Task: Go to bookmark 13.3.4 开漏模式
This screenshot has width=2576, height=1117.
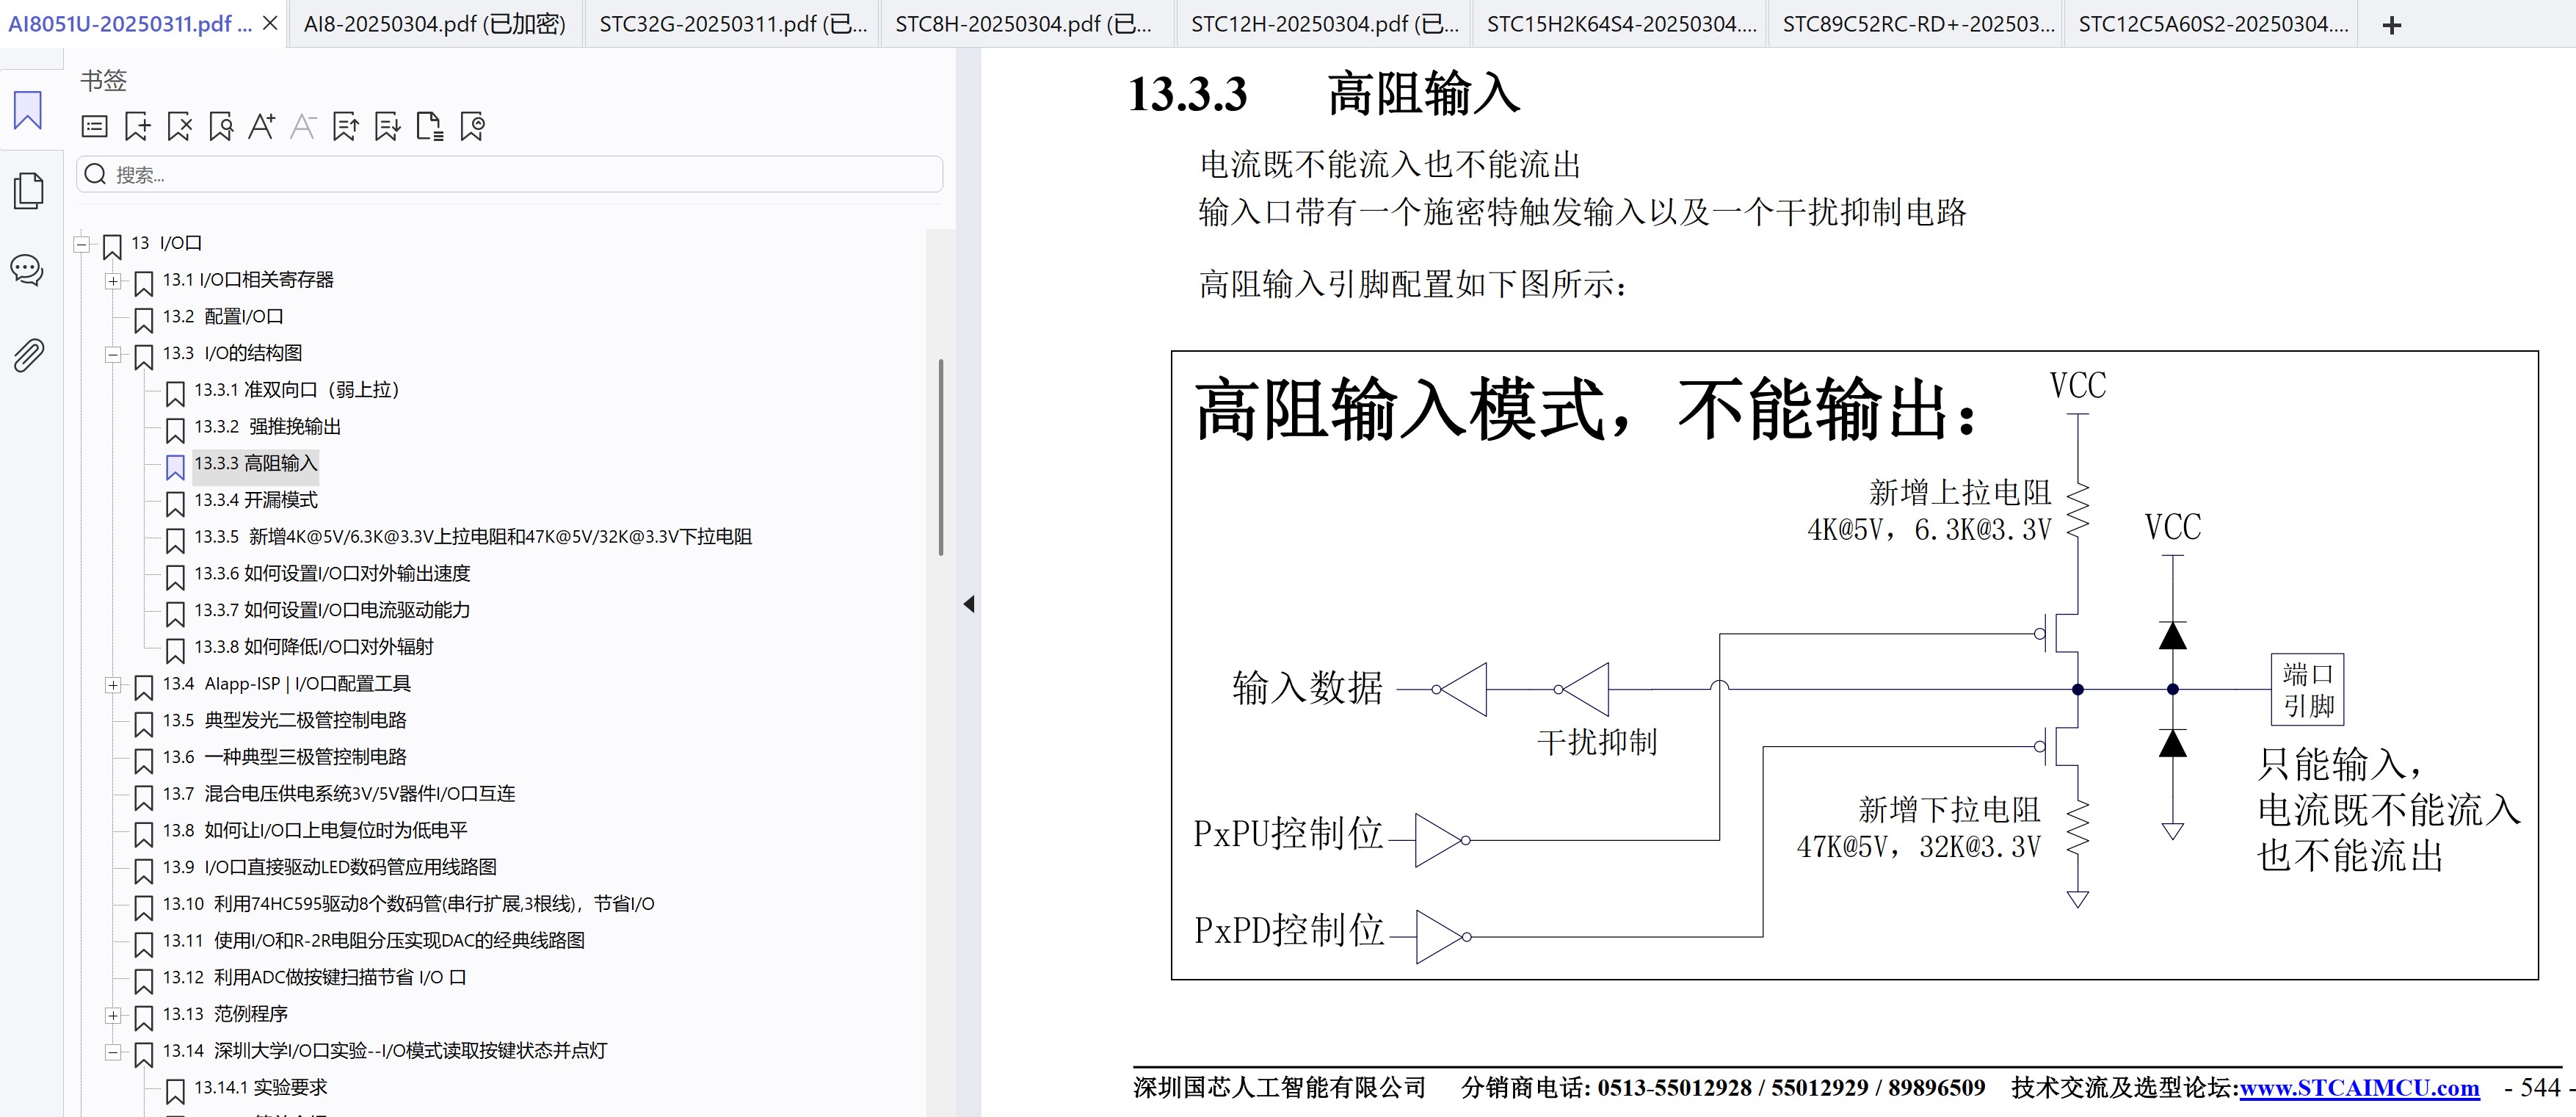Action: pyautogui.click(x=255, y=500)
